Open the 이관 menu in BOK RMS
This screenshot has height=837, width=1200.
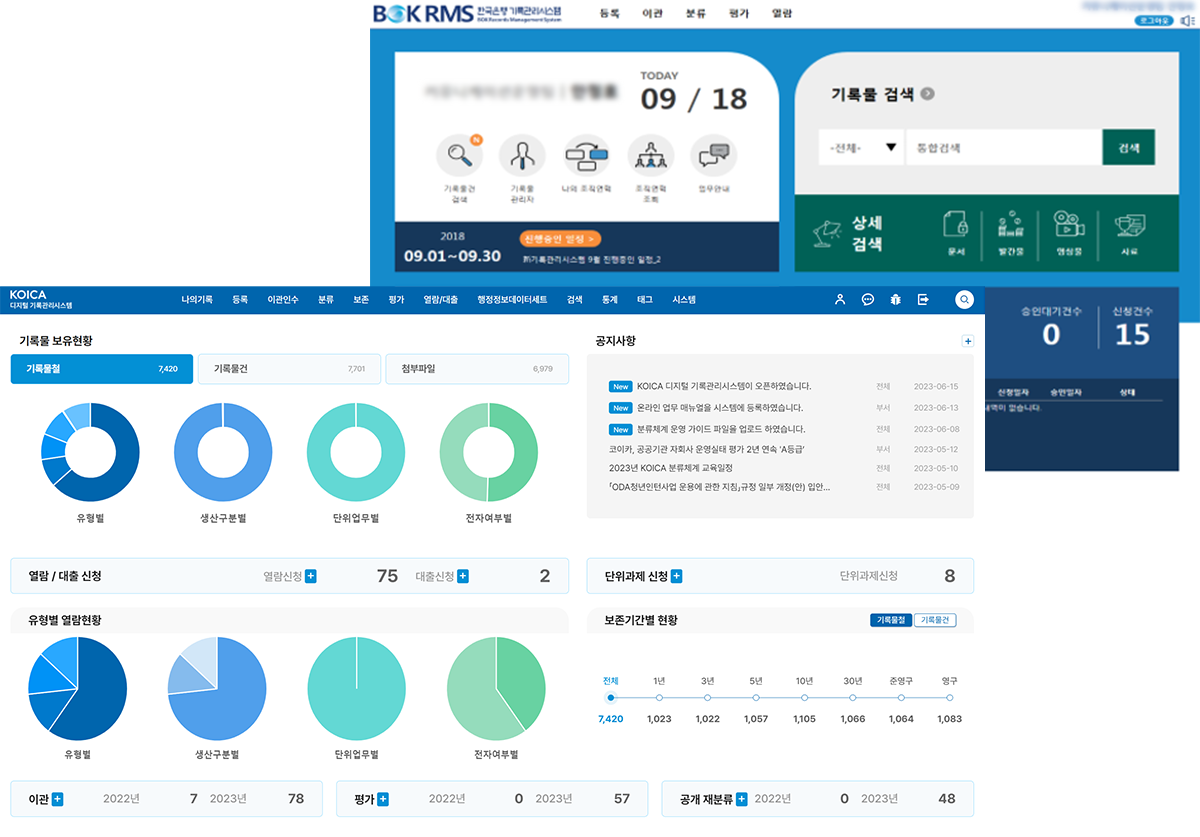653,14
